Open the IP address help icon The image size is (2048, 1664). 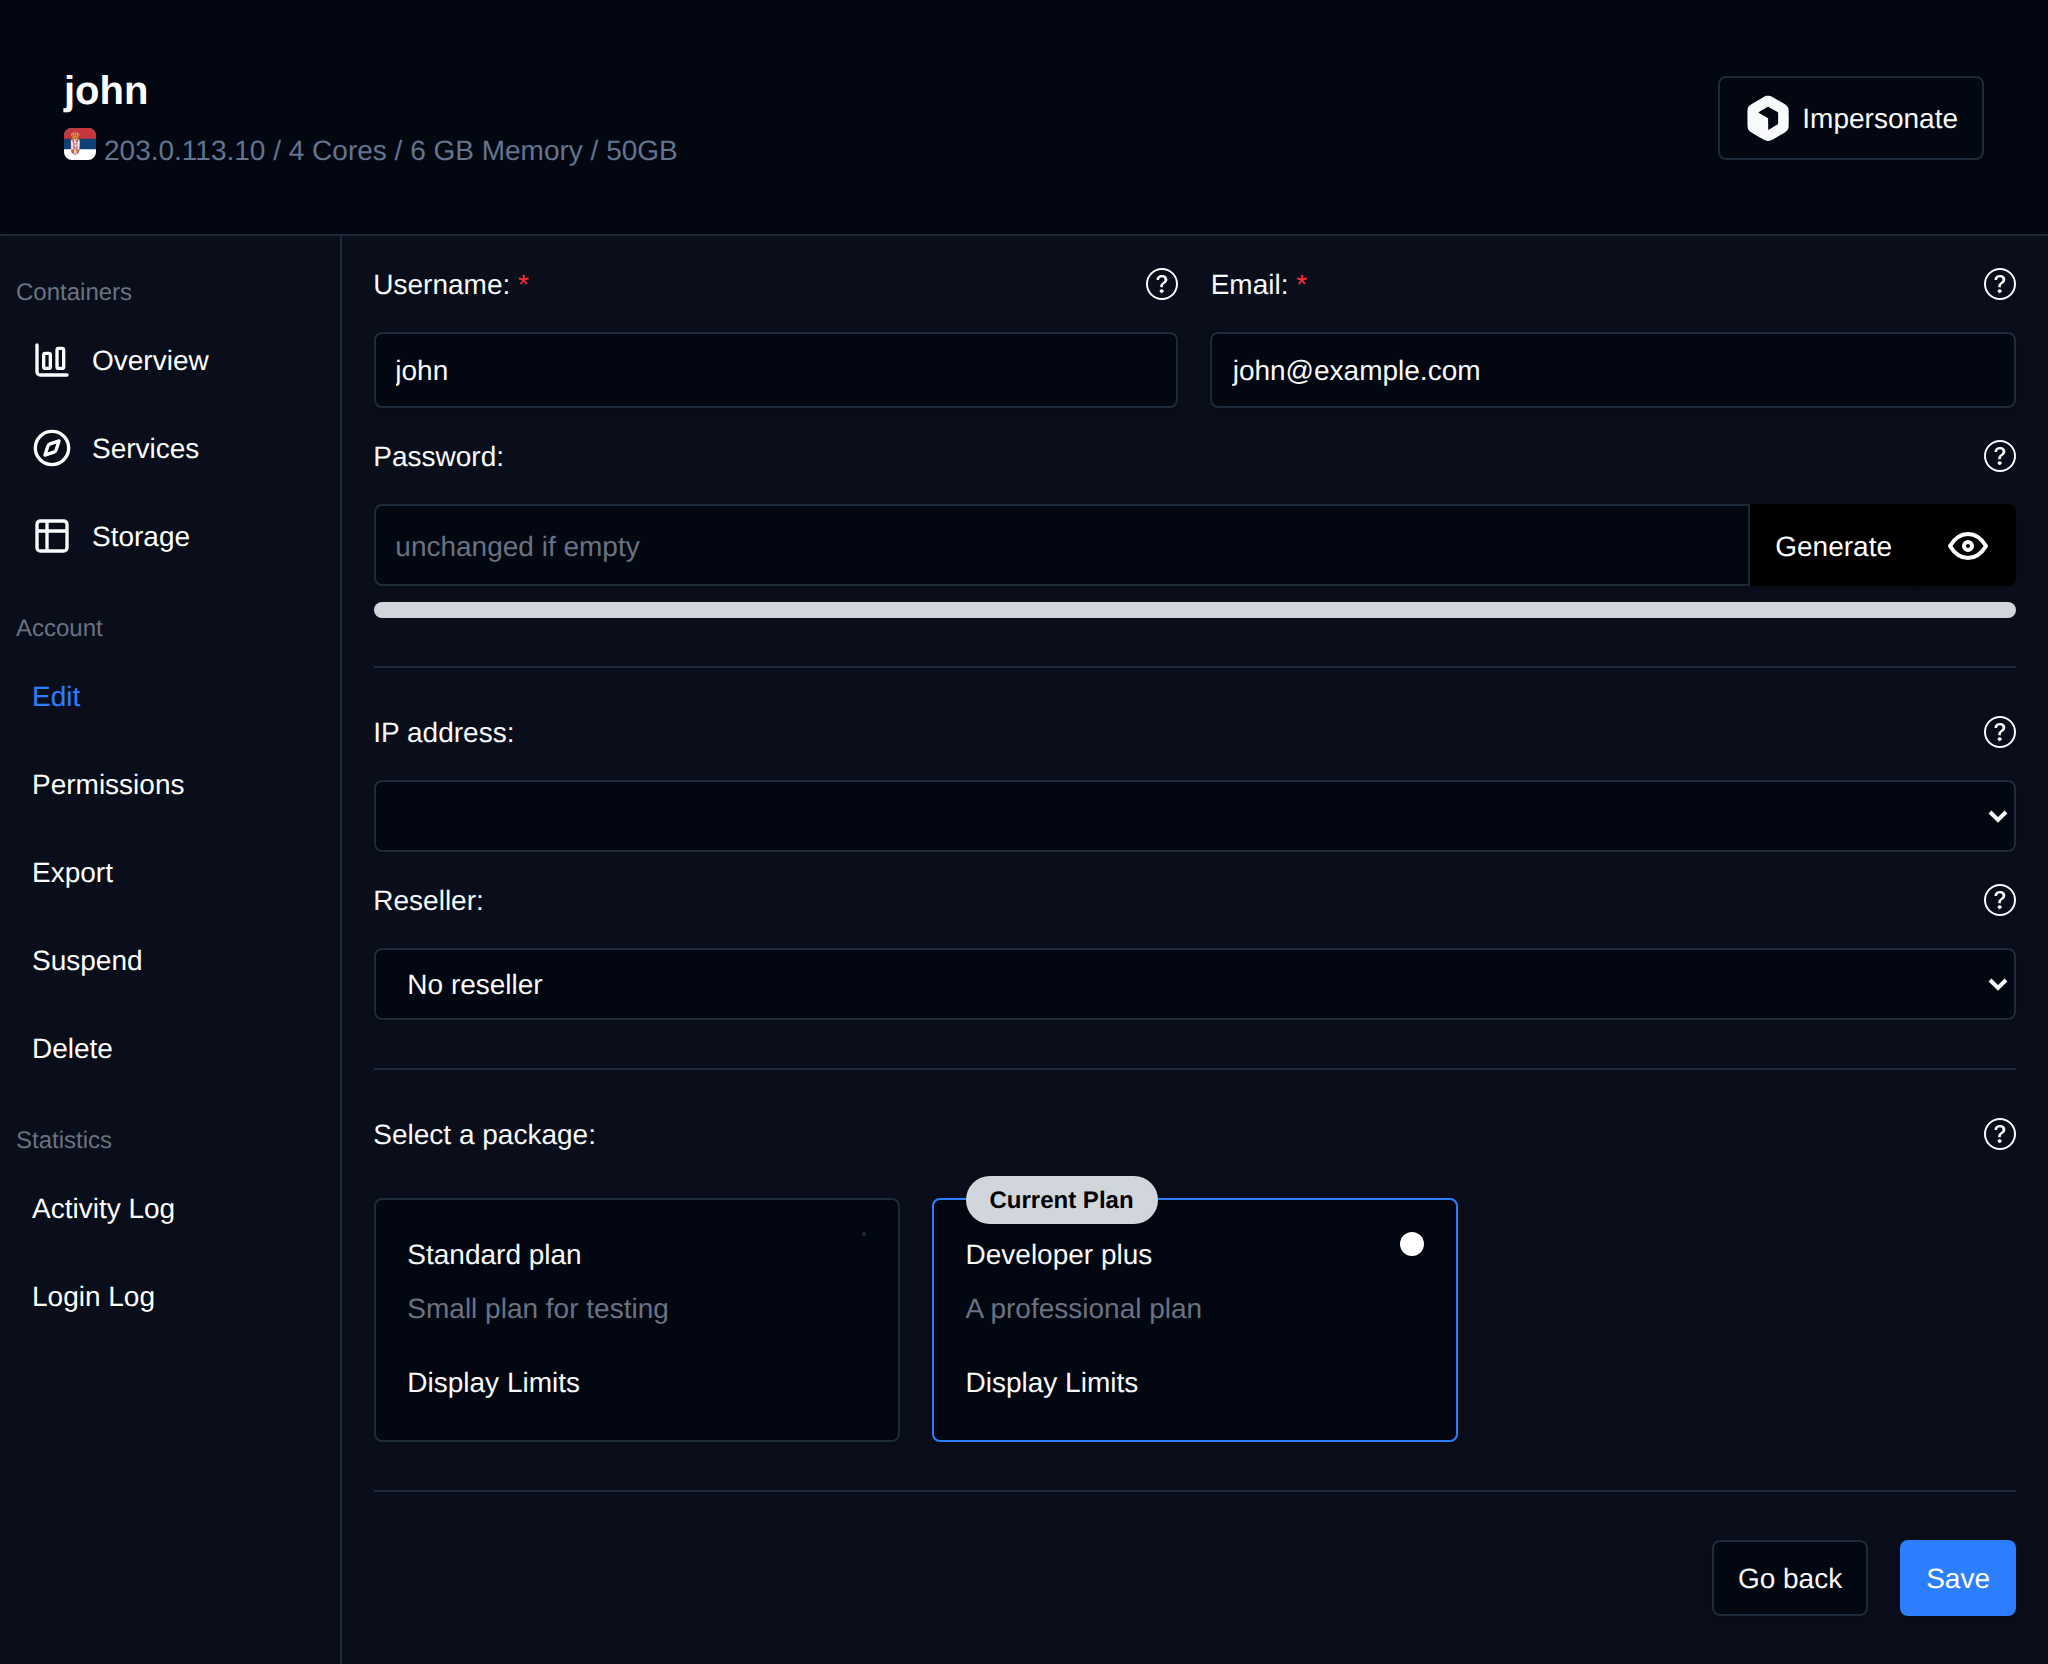tap(1999, 732)
